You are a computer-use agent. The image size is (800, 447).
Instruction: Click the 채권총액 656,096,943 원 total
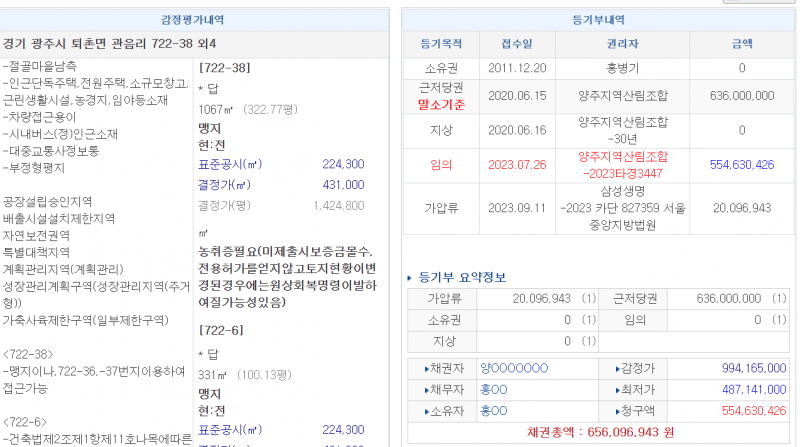(x=596, y=432)
